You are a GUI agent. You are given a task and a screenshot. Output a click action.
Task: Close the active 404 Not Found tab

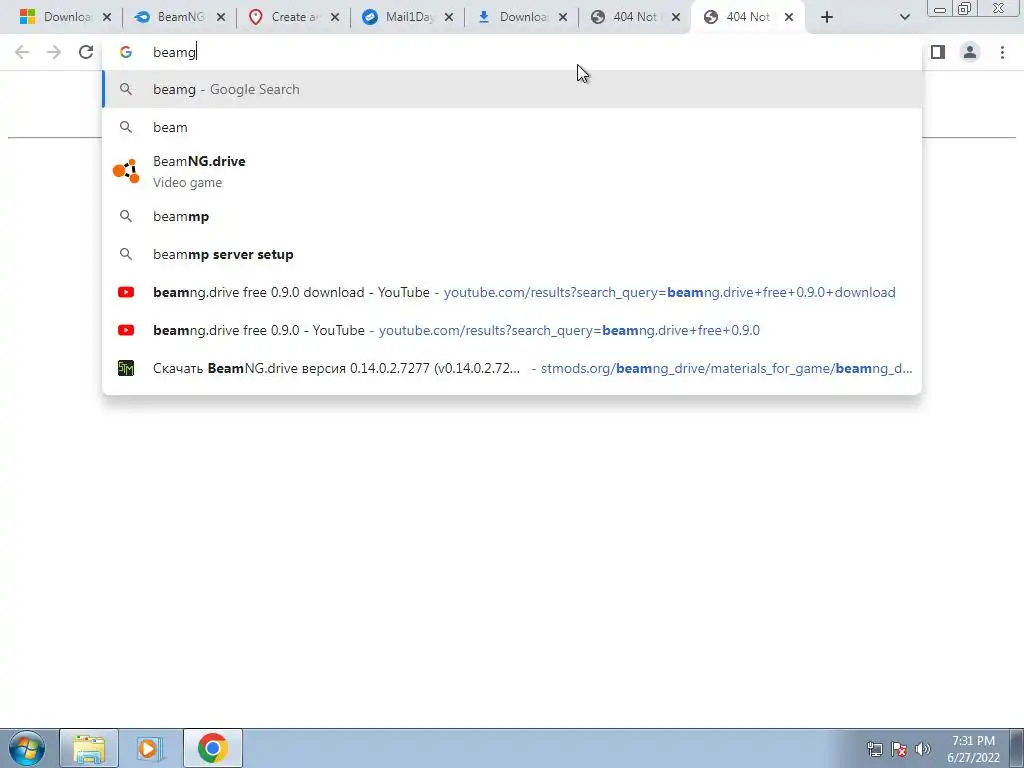(789, 18)
